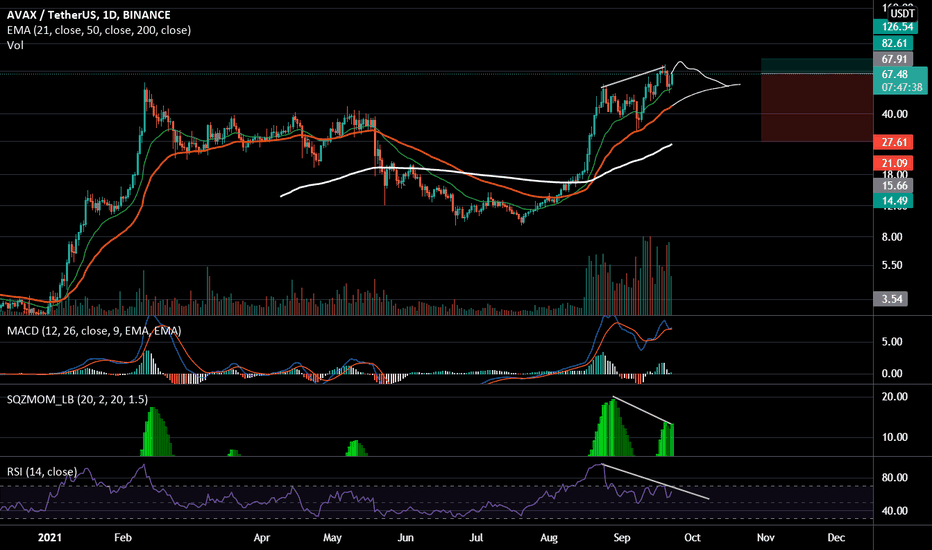Click the 3.54 gray price label
Screen dimensions: 932x550
click(890, 299)
